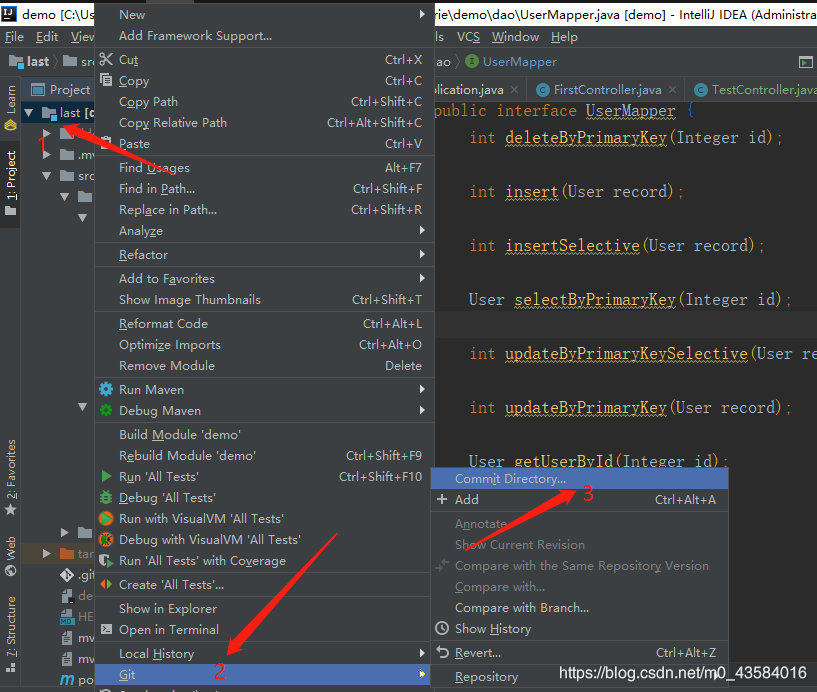The width and height of the screenshot is (817, 692).
Task: Choose Optimize Imports menu entry
Action: 264,344
